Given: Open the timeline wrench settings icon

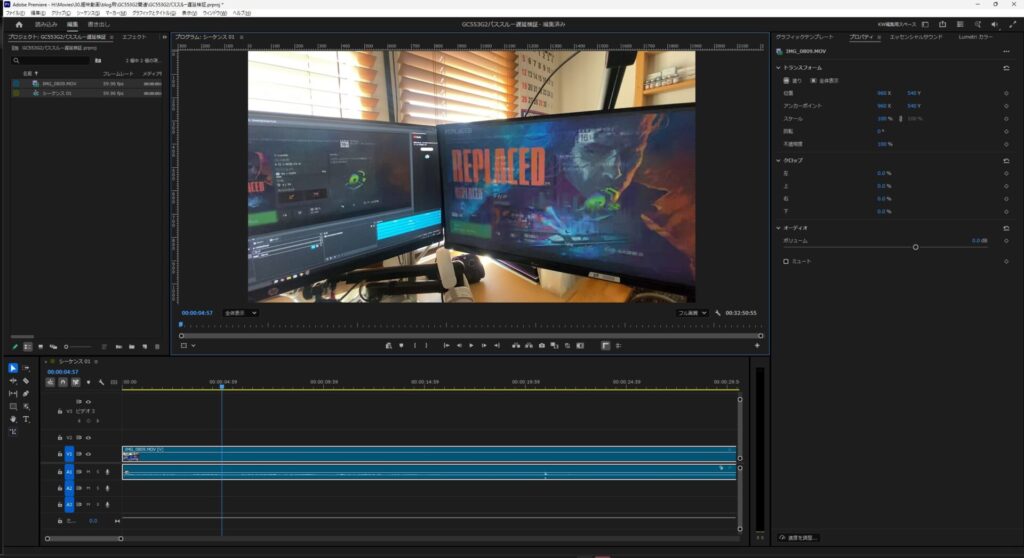Looking at the screenshot, I should (x=101, y=382).
